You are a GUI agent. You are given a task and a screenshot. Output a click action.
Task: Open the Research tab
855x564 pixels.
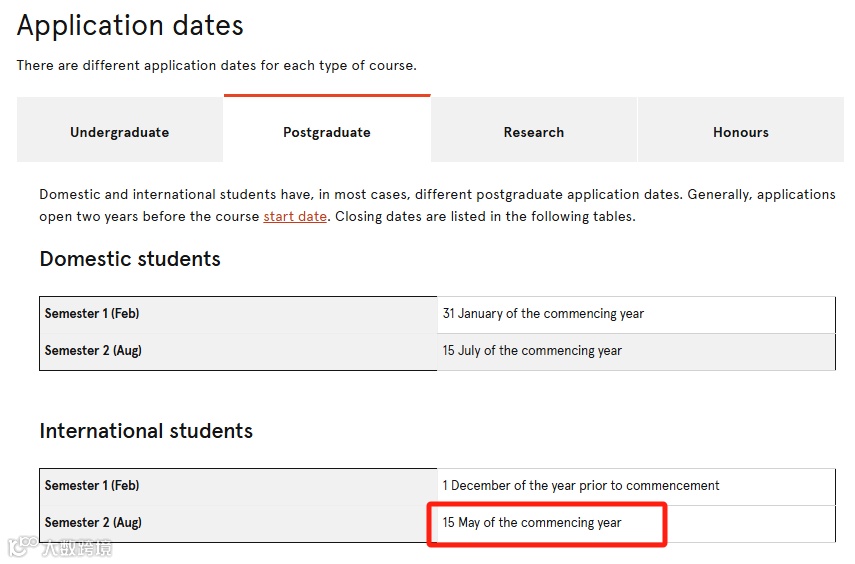[x=533, y=132]
